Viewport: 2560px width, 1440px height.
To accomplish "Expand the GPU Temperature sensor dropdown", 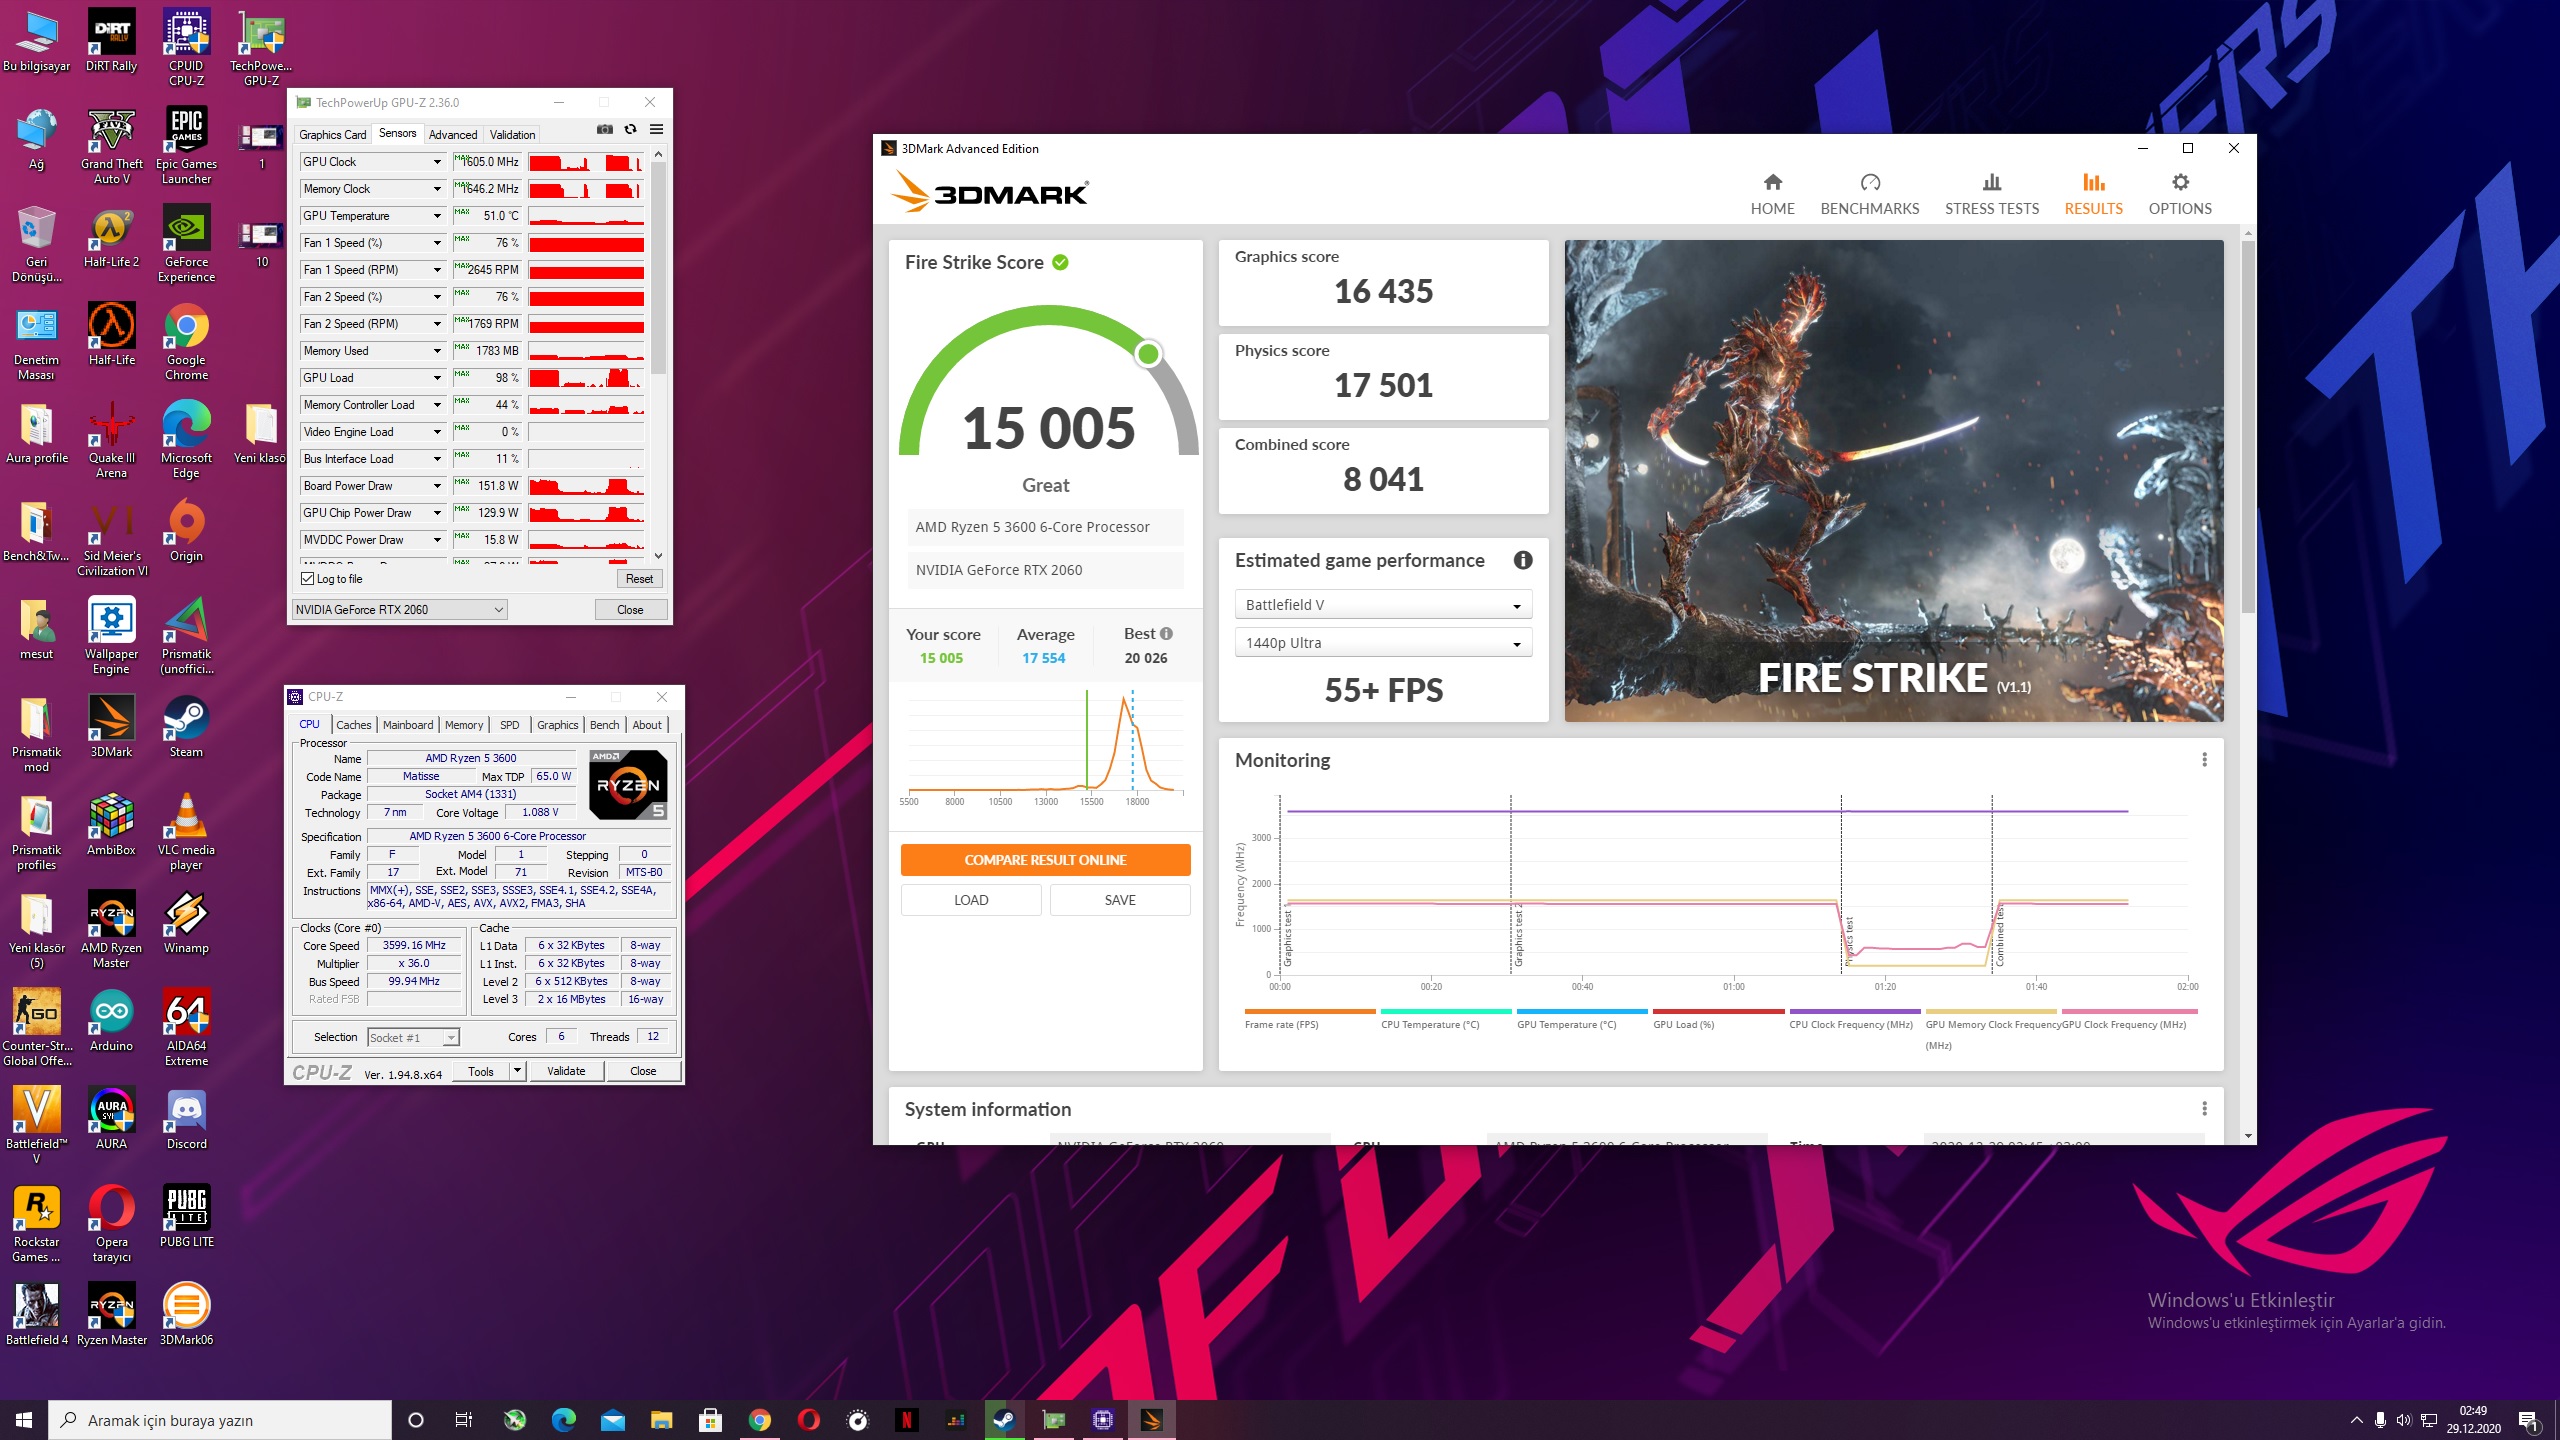I will (437, 216).
